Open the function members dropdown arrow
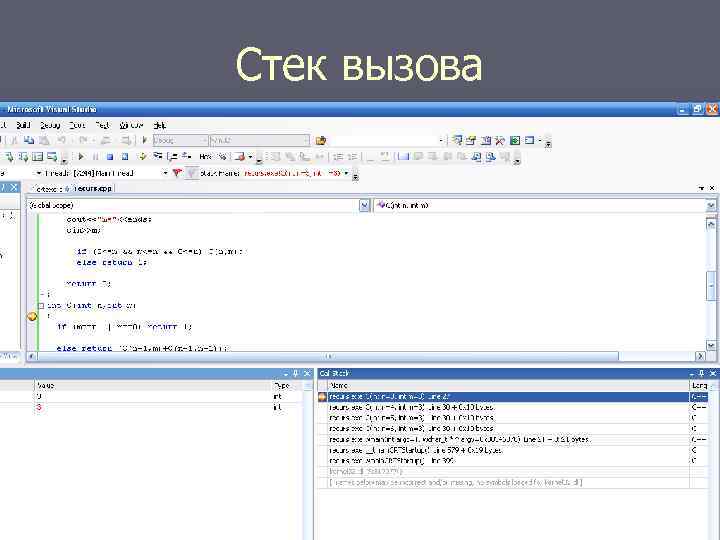 click(x=710, y=206)
